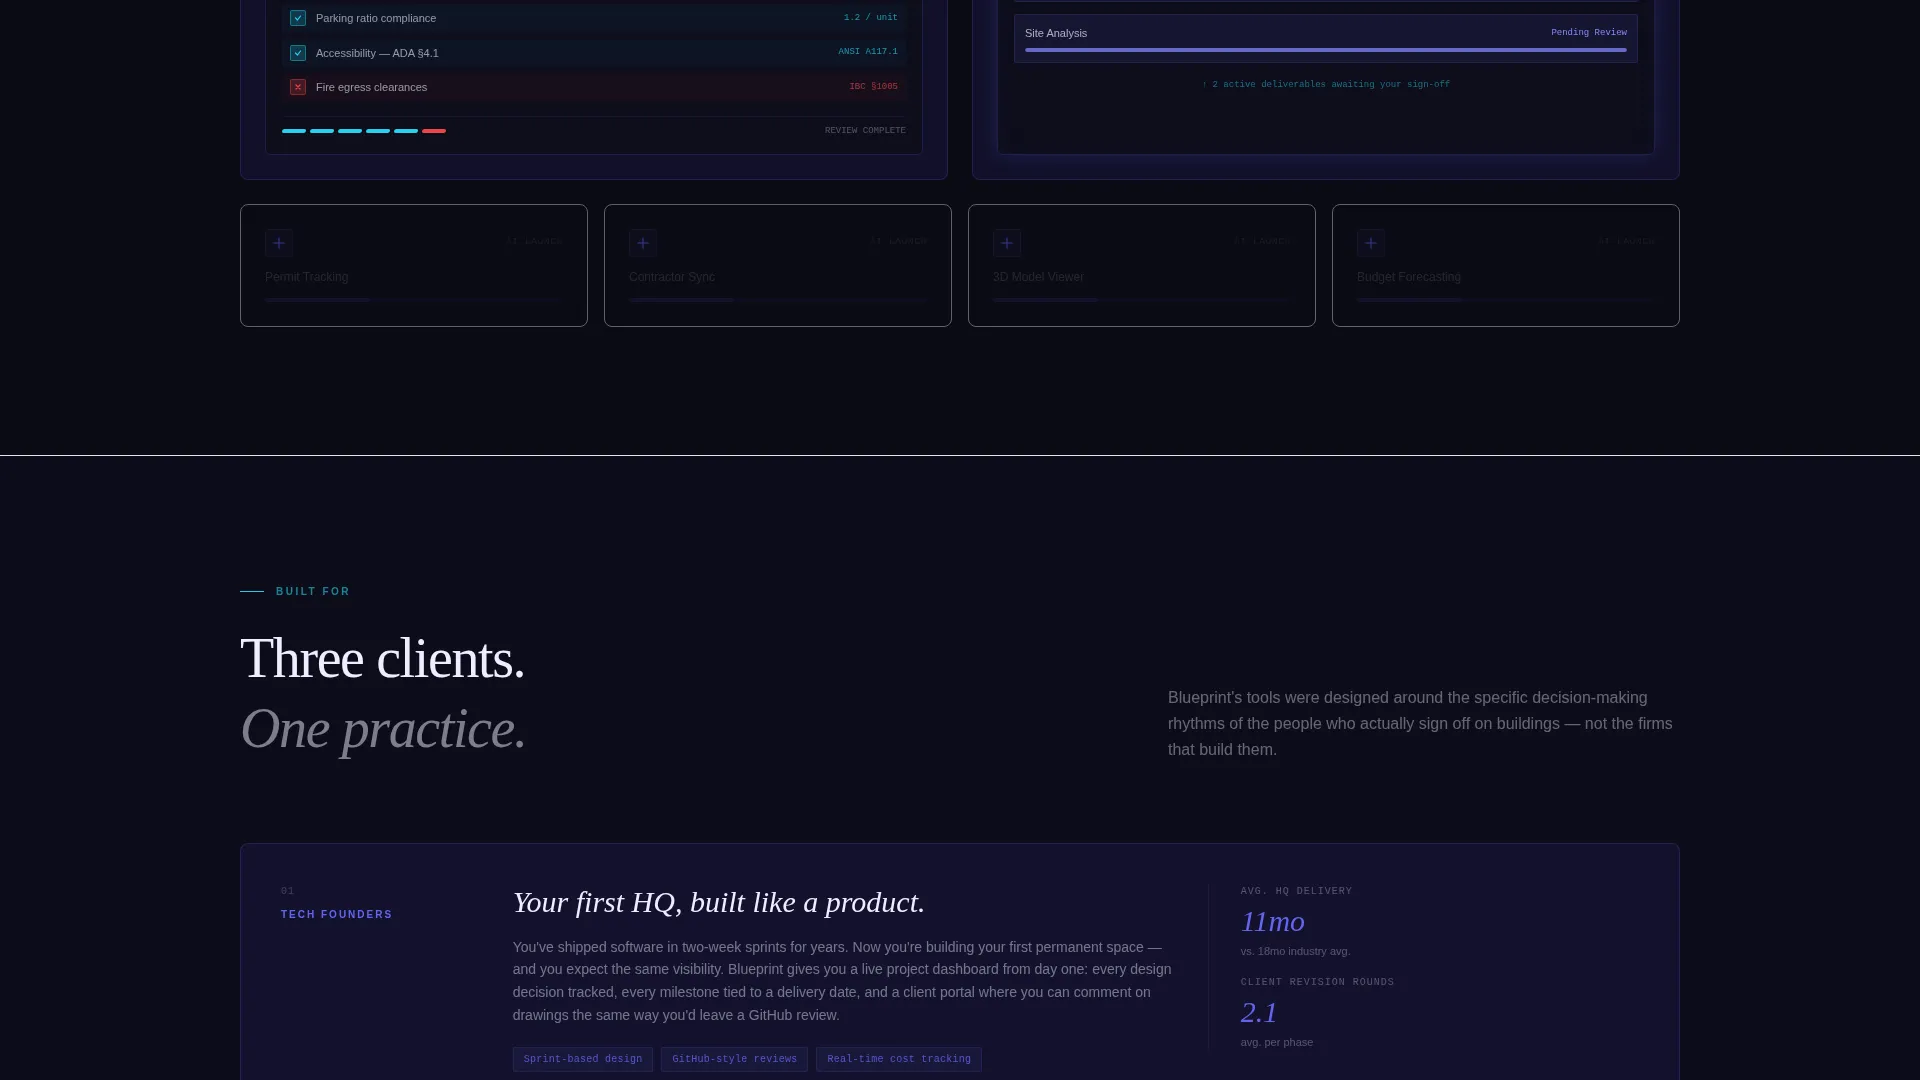Toggle the Parking ratio compliance checkbox
Viewport: 1920px width, 1080px height.
click(298, 18)
